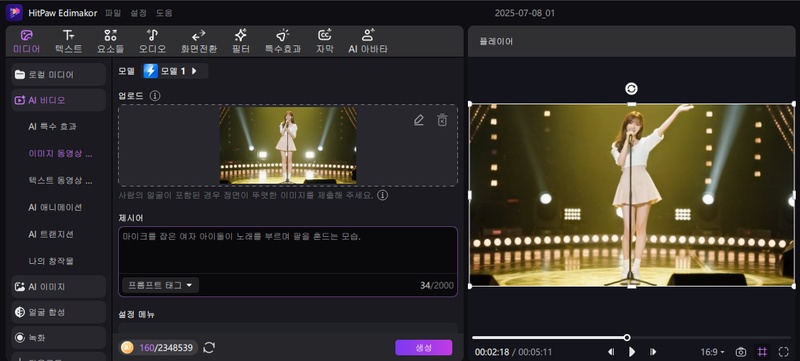Click the 플레이어 panel title
The image size is (800, 361).
(496, 41)
